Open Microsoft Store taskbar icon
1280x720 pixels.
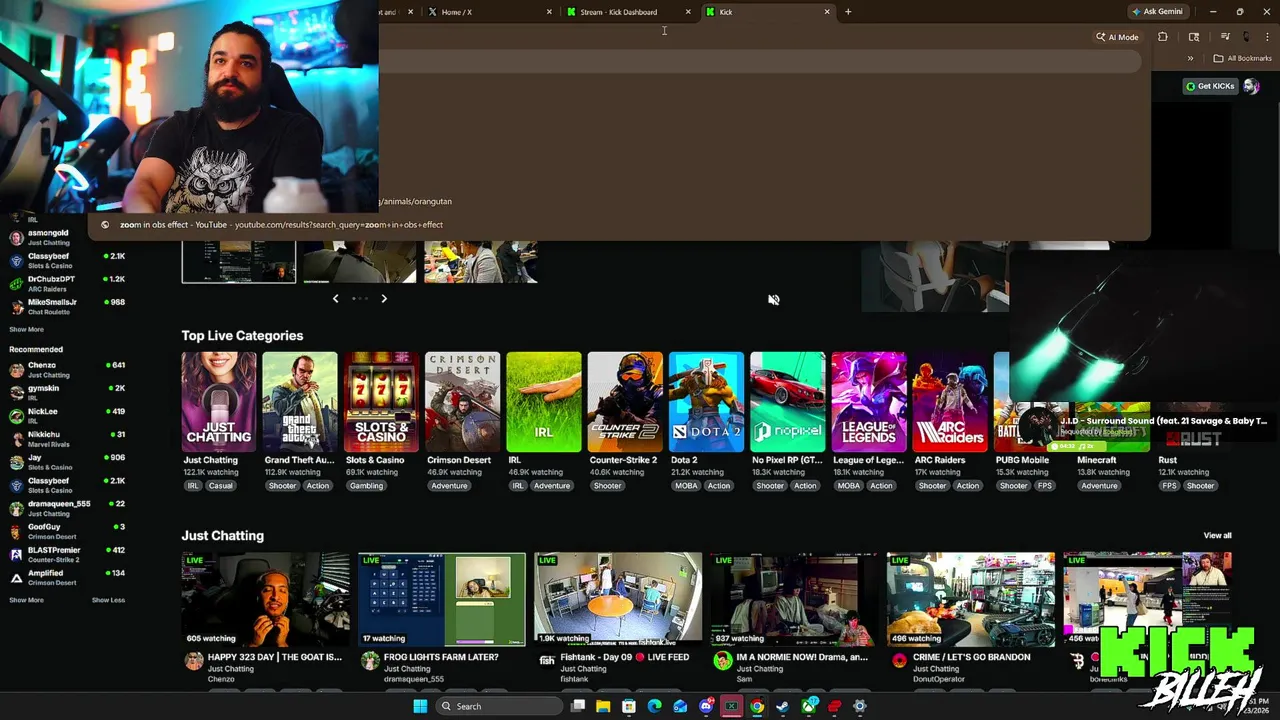pos(628,706)
